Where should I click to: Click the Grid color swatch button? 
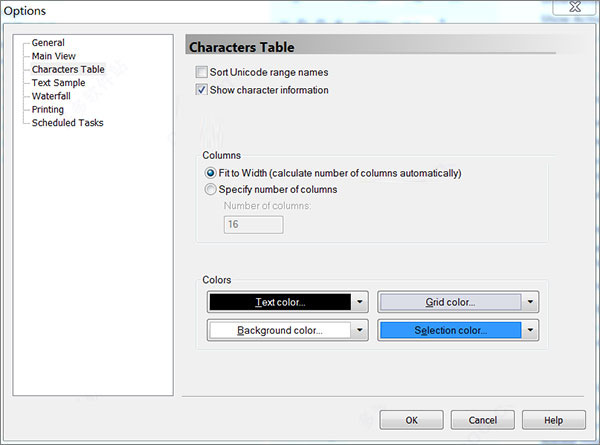[450, 302]
